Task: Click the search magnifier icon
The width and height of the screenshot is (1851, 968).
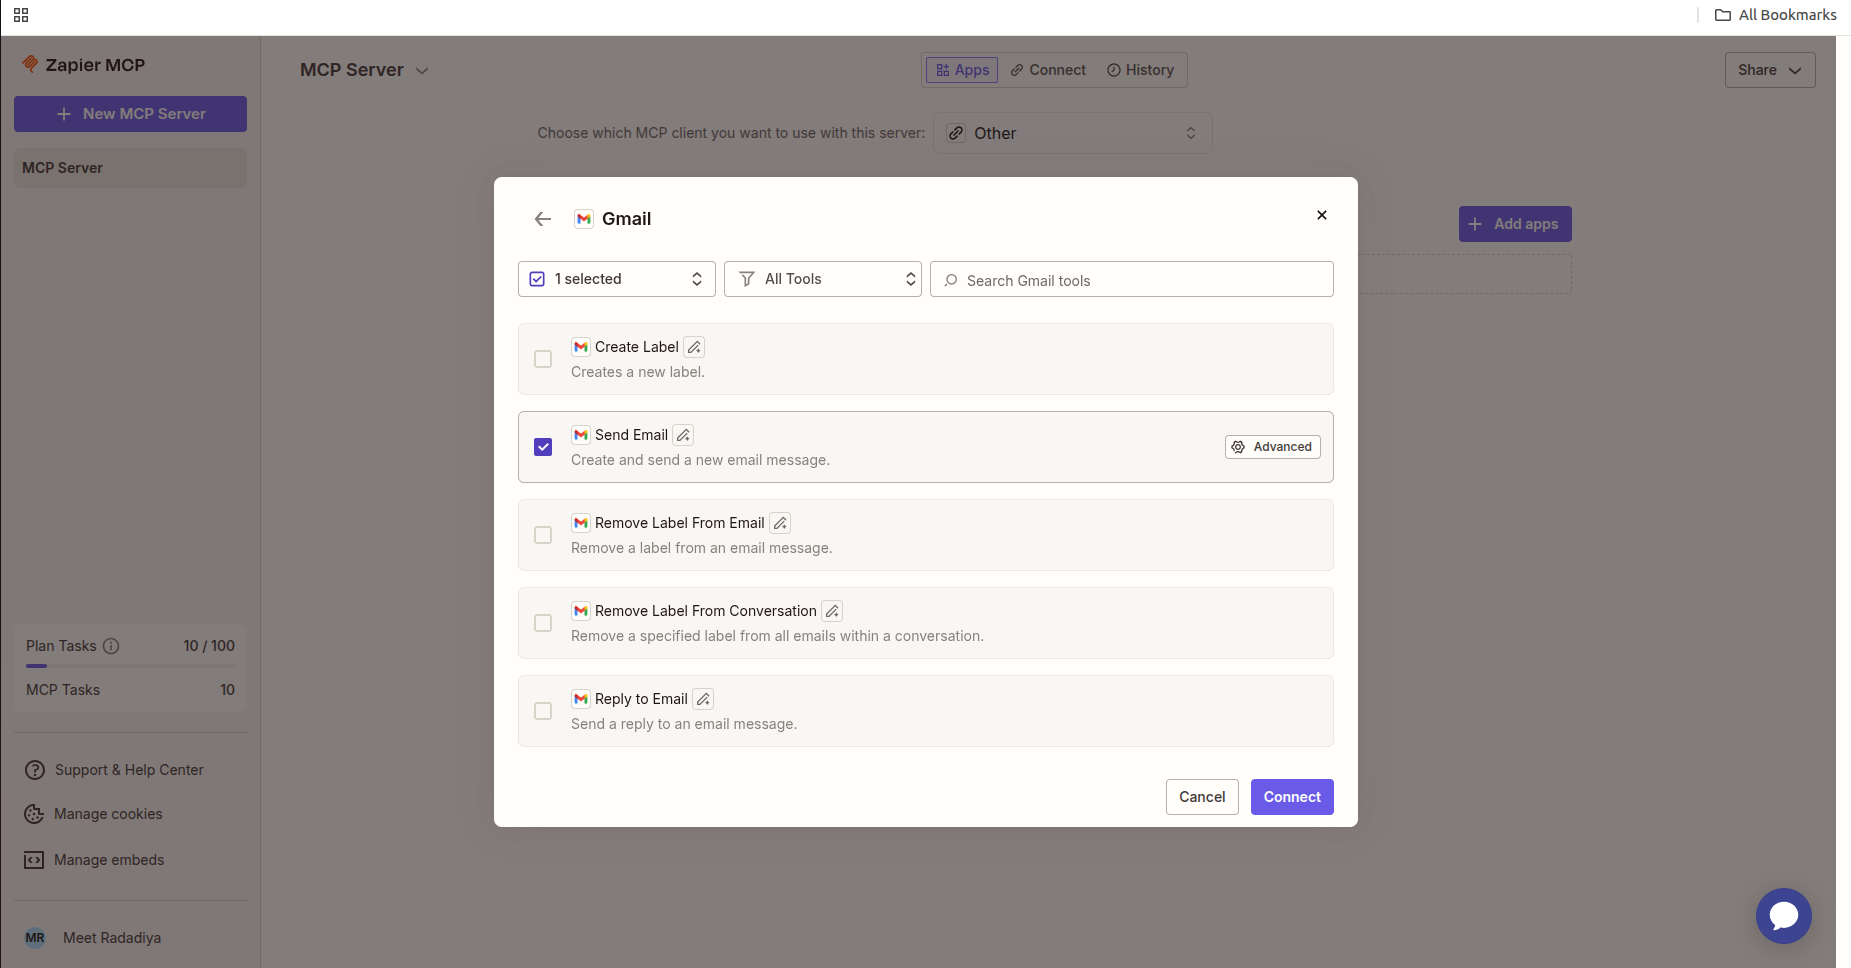Action: click(x=951, y=280)
